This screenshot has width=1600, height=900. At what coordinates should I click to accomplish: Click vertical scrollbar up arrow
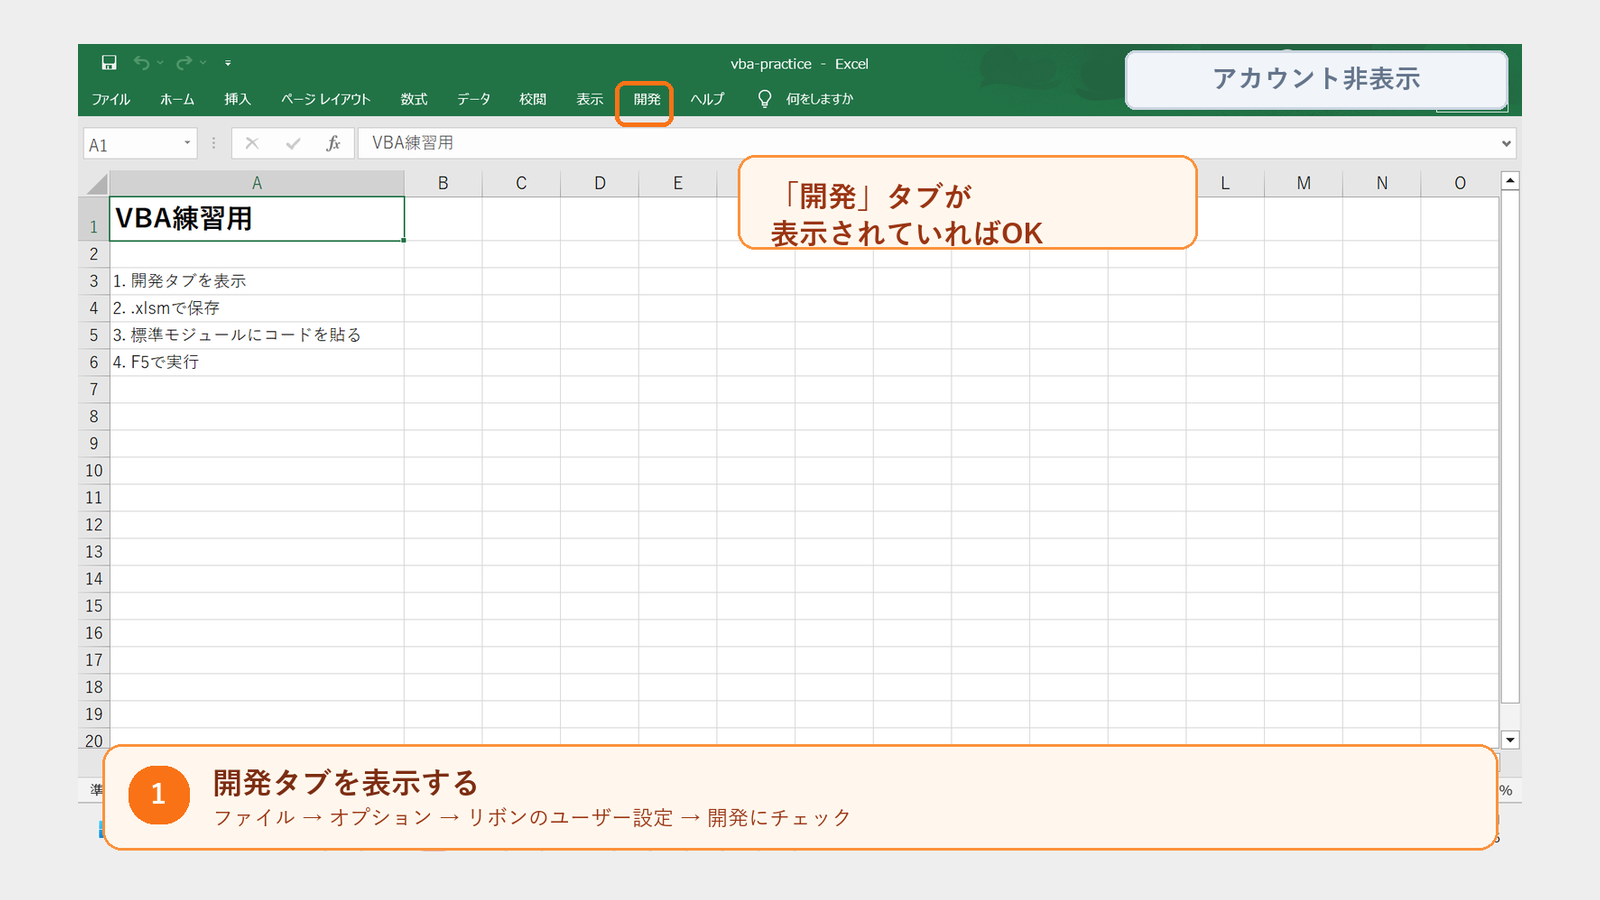click(1510, 181)
